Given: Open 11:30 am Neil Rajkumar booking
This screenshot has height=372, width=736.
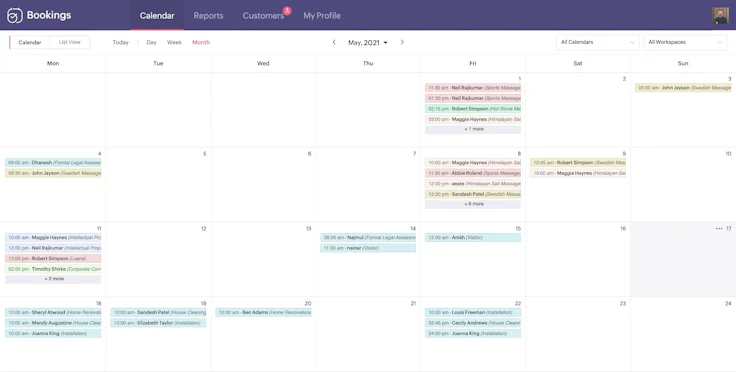Looking at the screenshot, I should point(473,88).
